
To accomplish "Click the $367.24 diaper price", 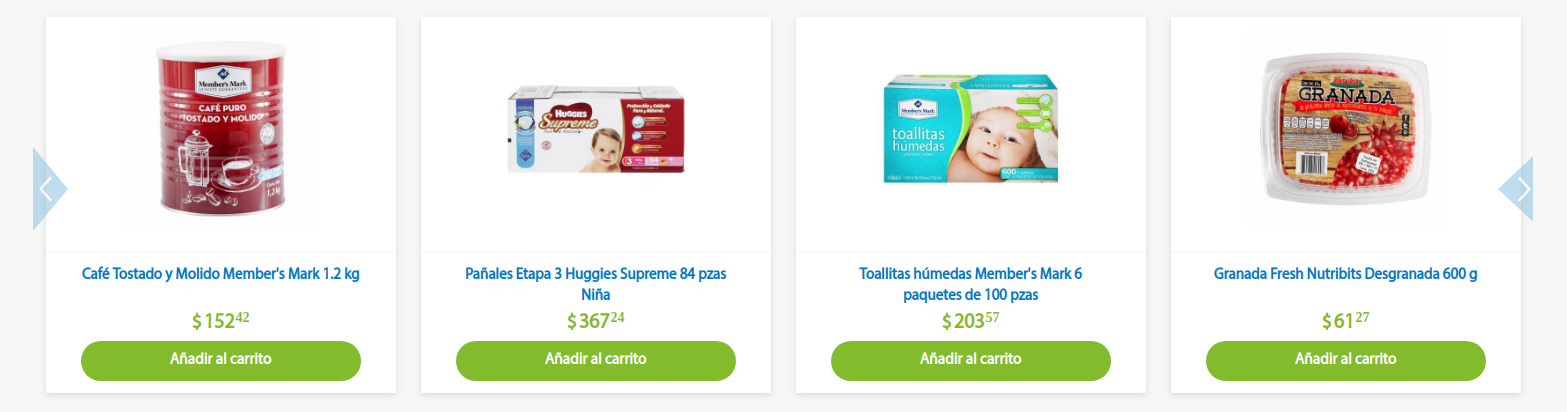I will tap(596, 321).
